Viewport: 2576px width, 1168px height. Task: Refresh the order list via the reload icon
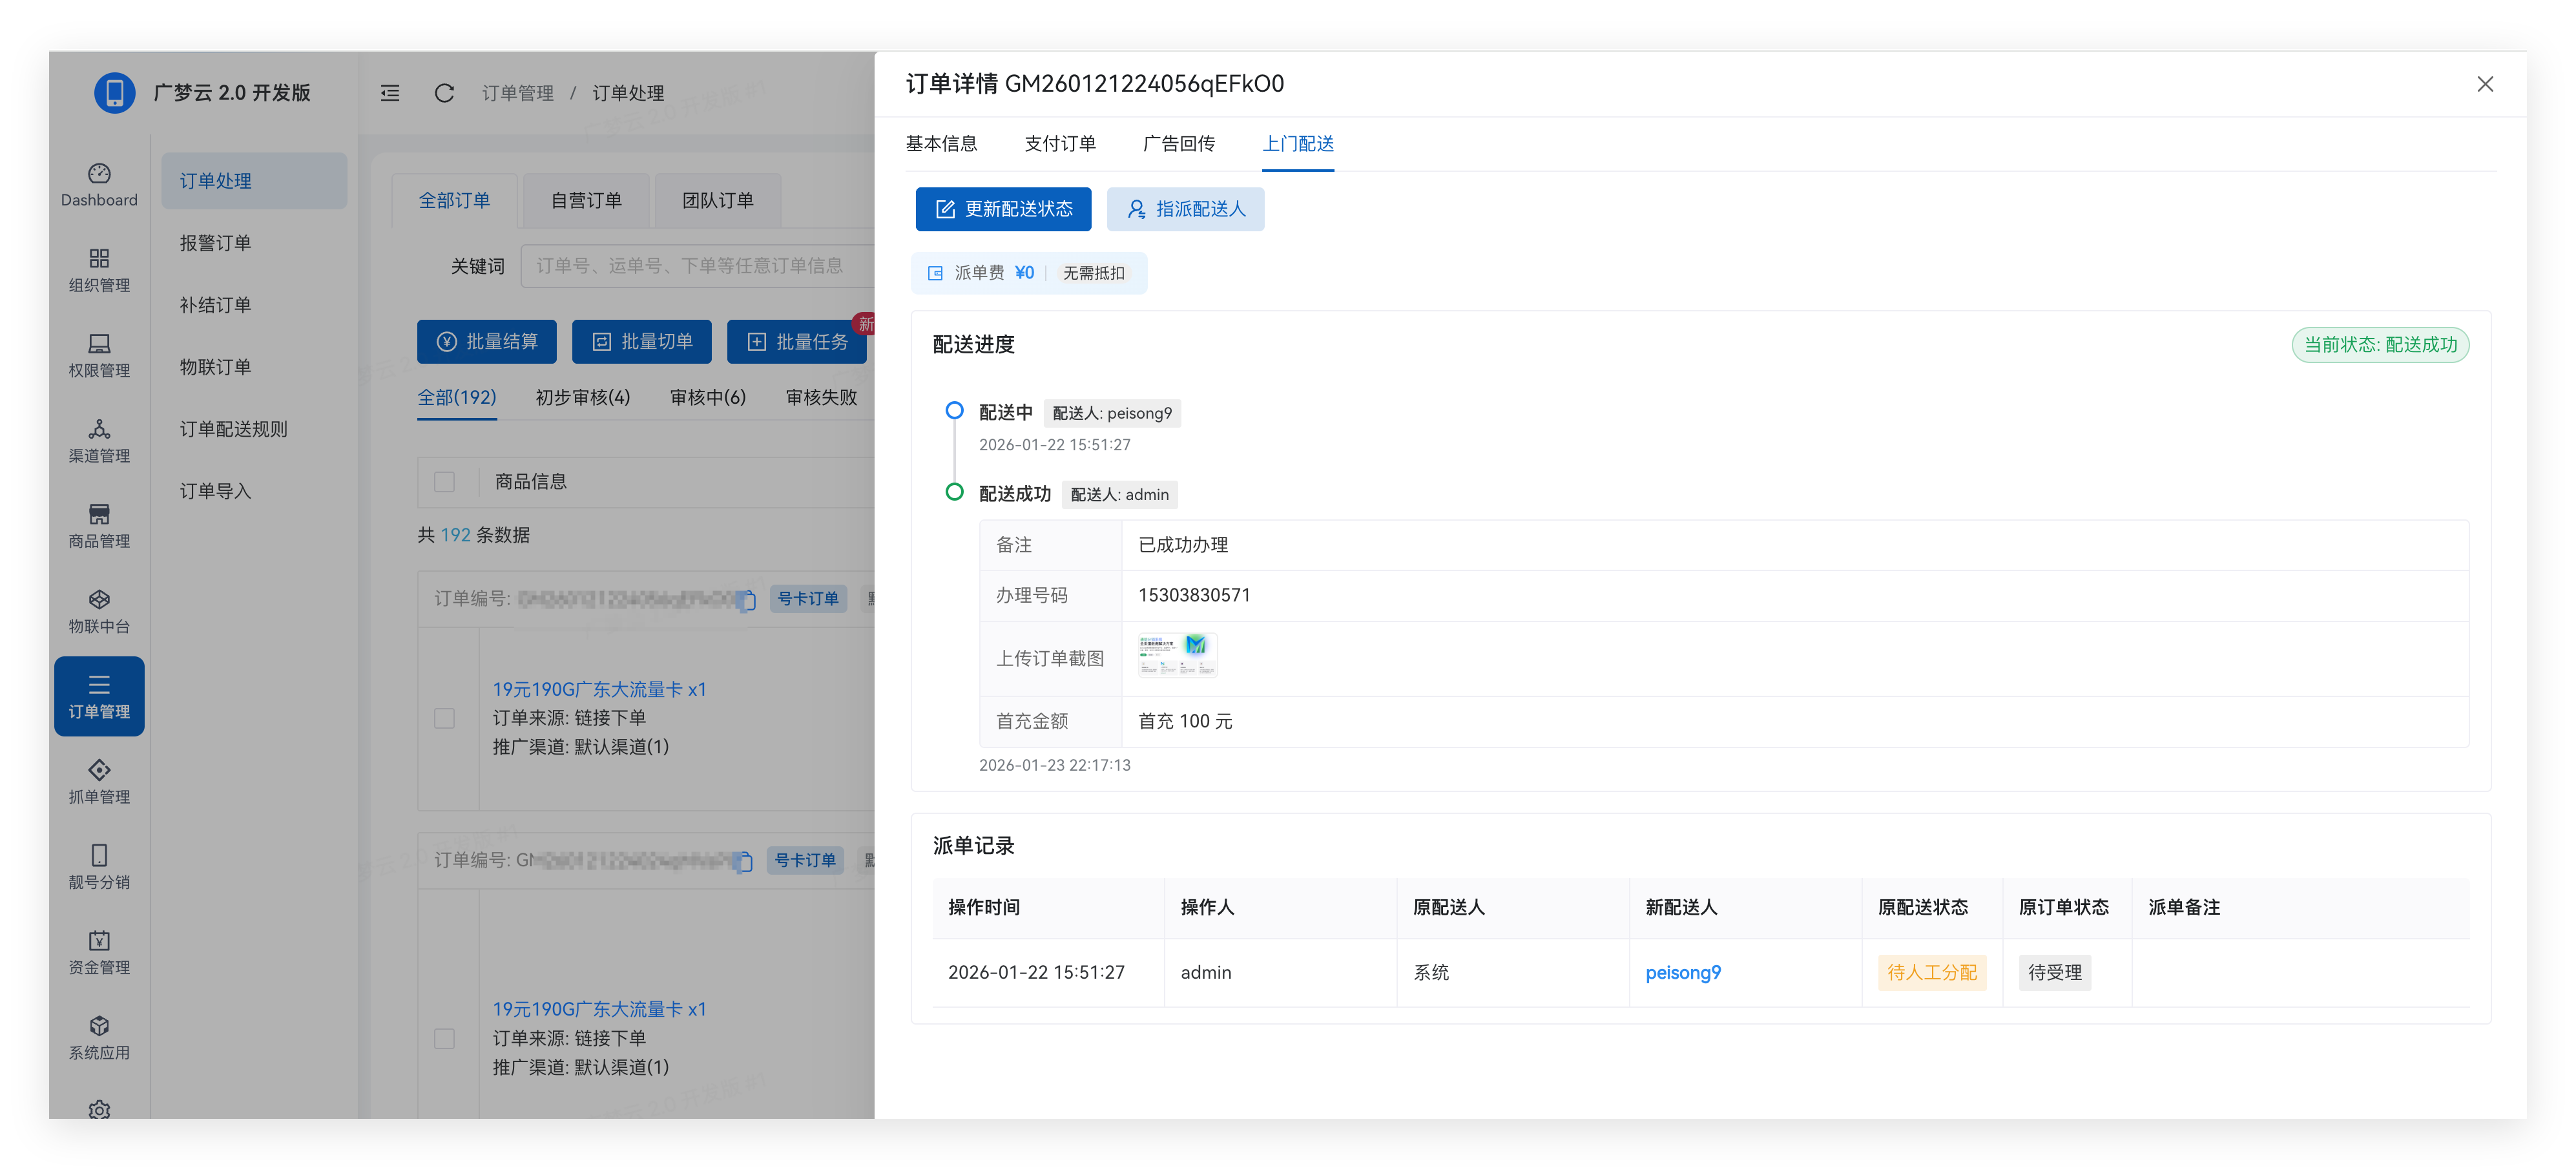444,93
